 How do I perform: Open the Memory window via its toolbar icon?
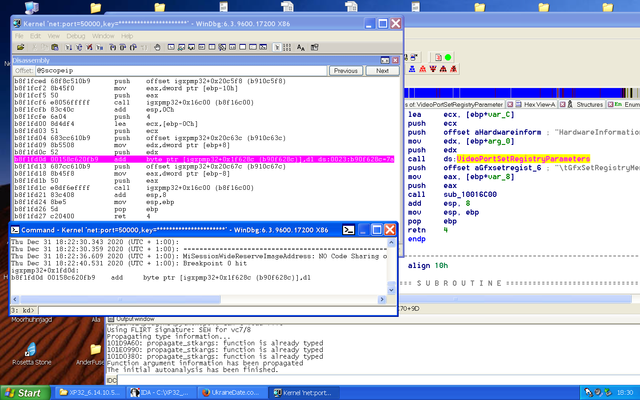[x=212, y=47]
